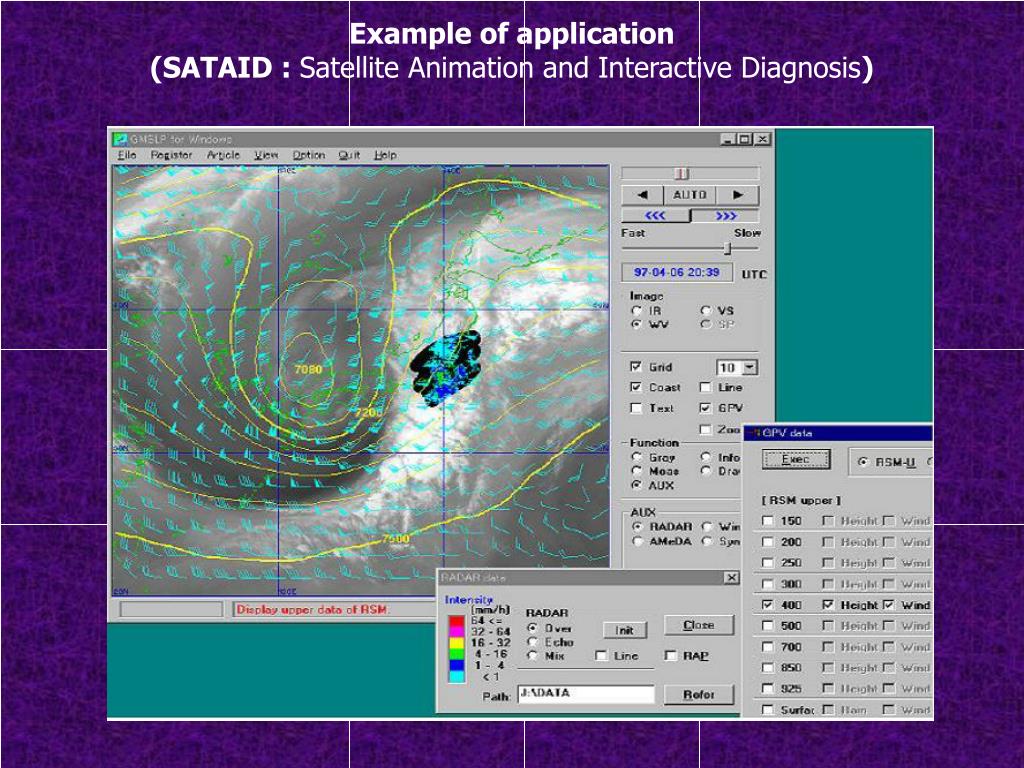Select the RADAR option in AUX group

(x=637, y=526)
